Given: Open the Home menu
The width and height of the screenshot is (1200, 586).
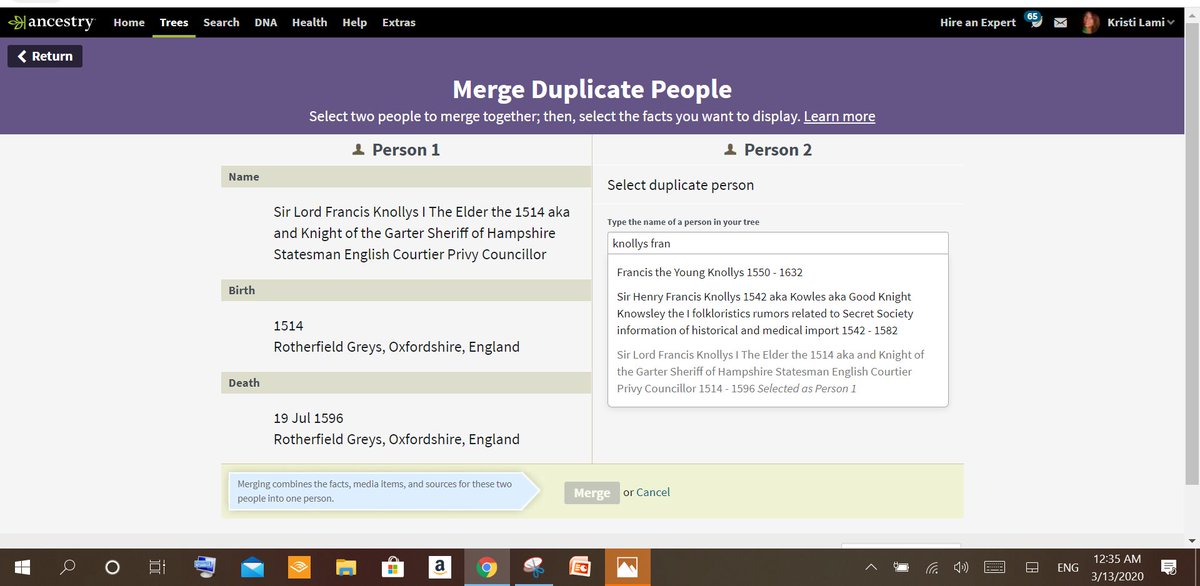Looking at the screenshot, I should [x=129, y=22].
